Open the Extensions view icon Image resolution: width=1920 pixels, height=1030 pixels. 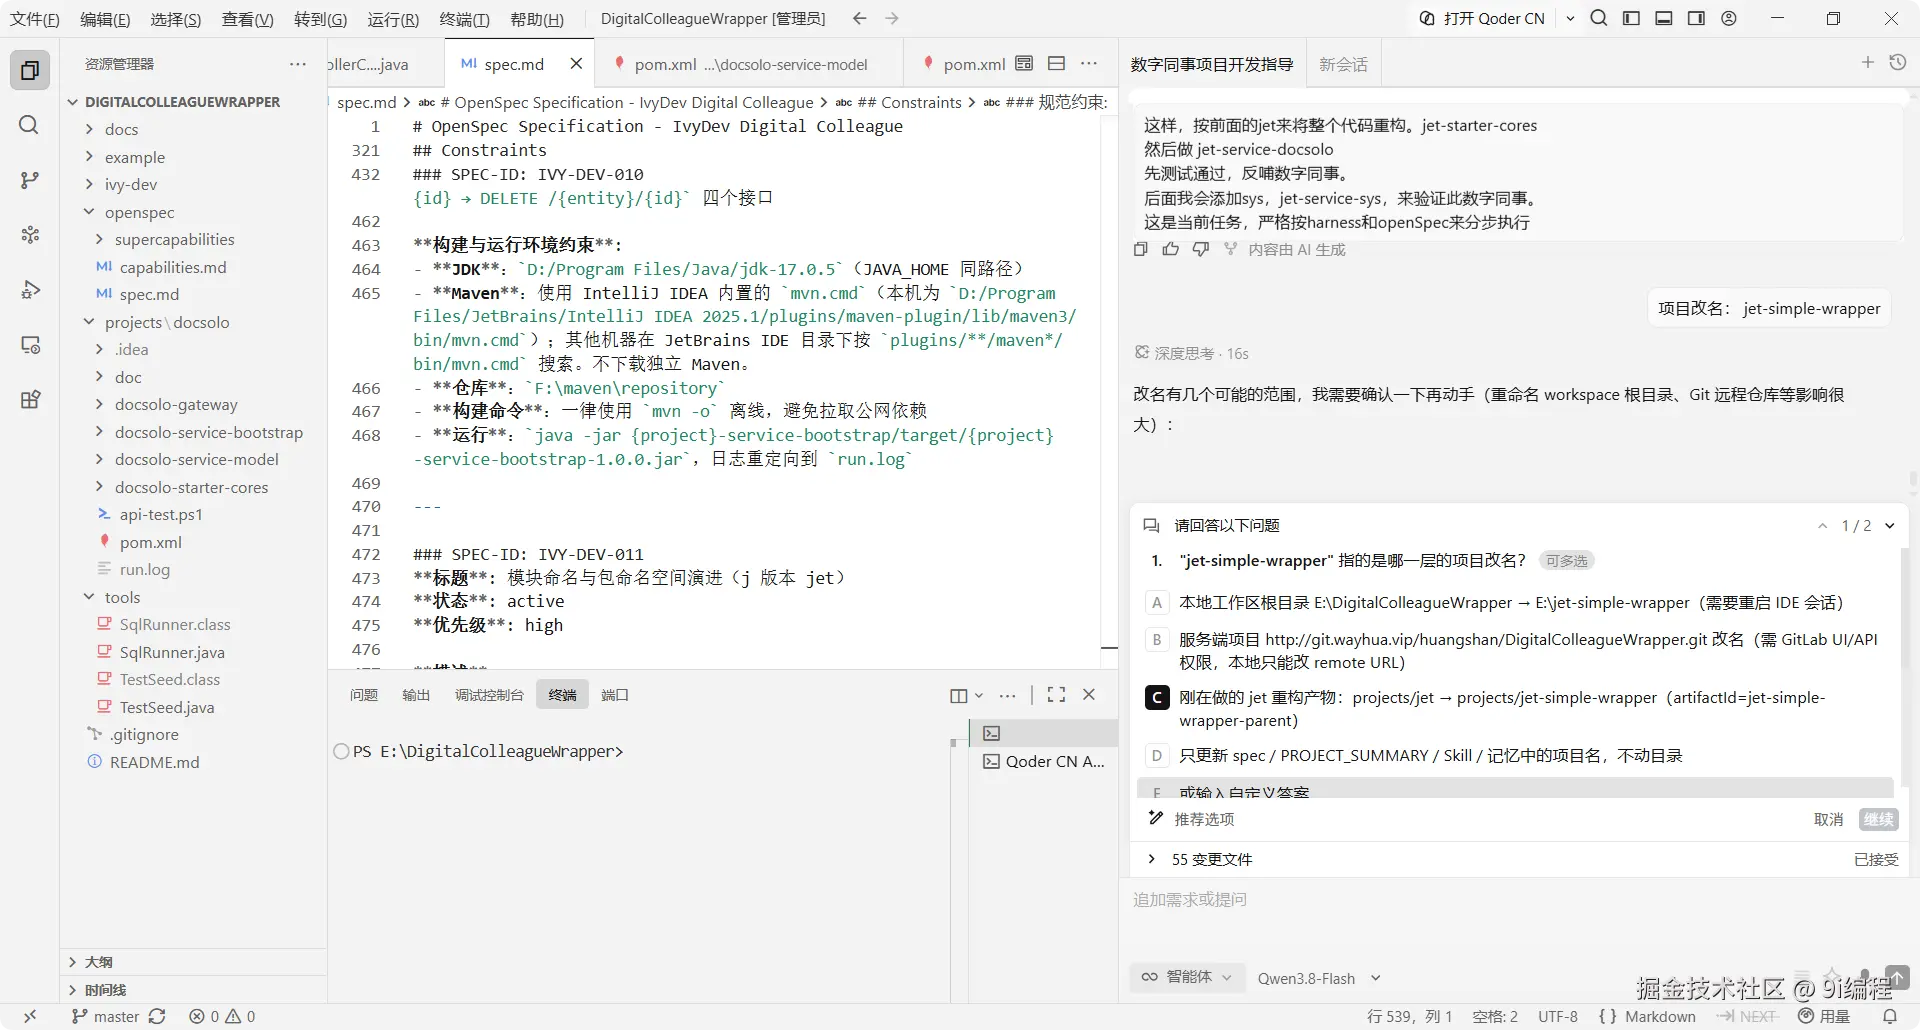tap(30, 400)
